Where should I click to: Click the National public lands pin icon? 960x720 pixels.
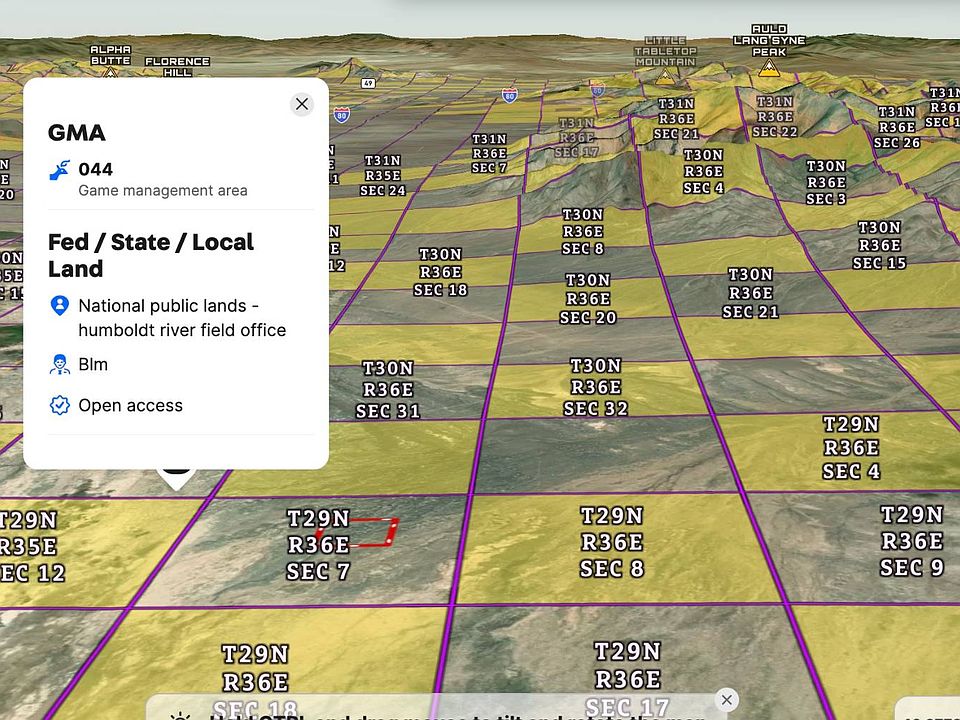pos(60,306)
